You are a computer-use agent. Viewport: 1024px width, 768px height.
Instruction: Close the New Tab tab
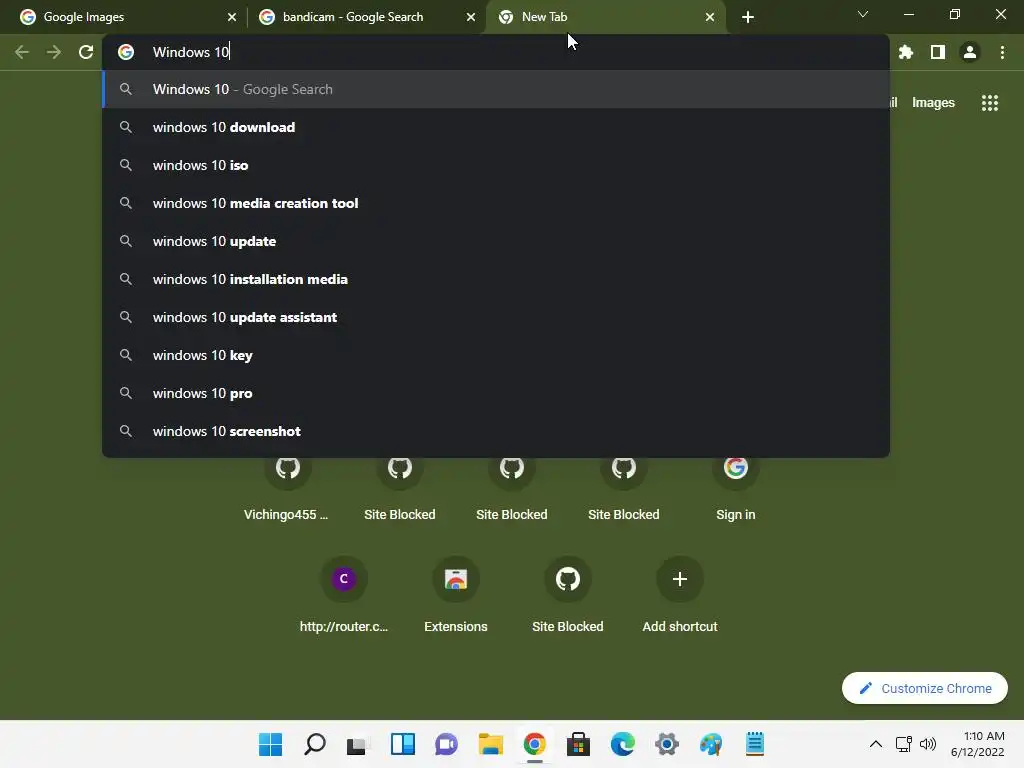coord(710,17)
